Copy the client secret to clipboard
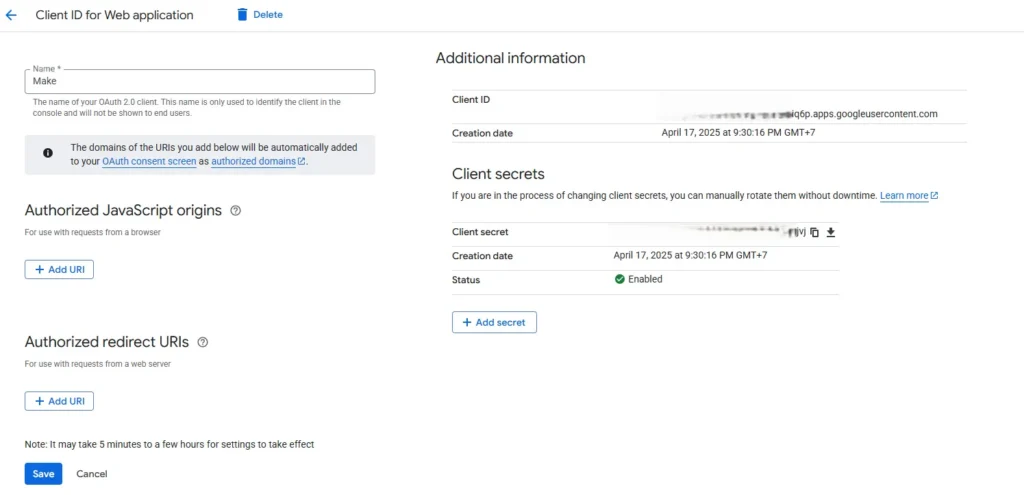The image size is (1024, 495). 815,232
